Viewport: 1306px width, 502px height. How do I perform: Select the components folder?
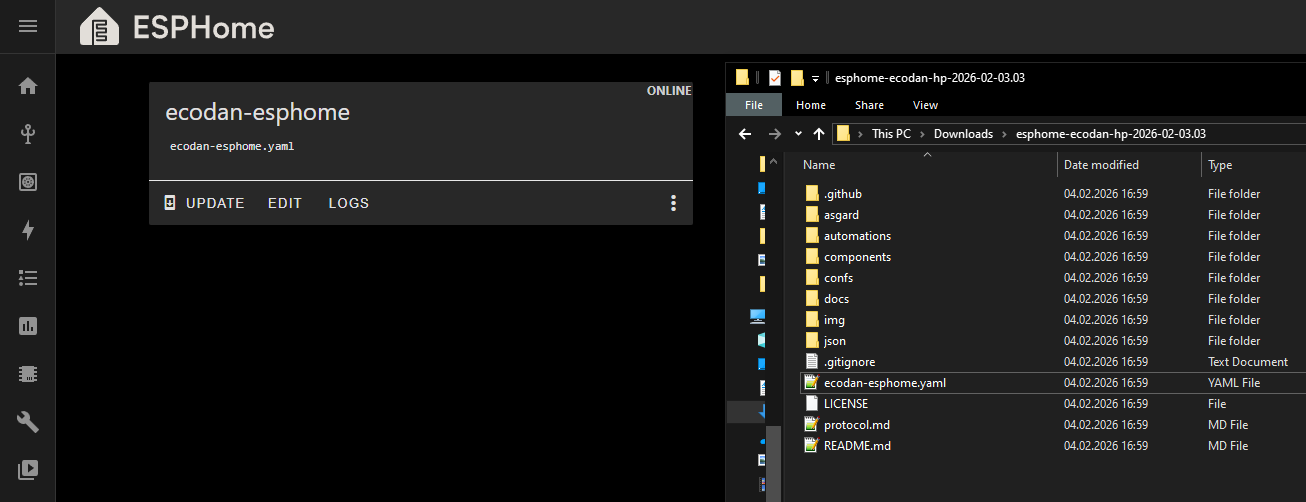(857, 257)
